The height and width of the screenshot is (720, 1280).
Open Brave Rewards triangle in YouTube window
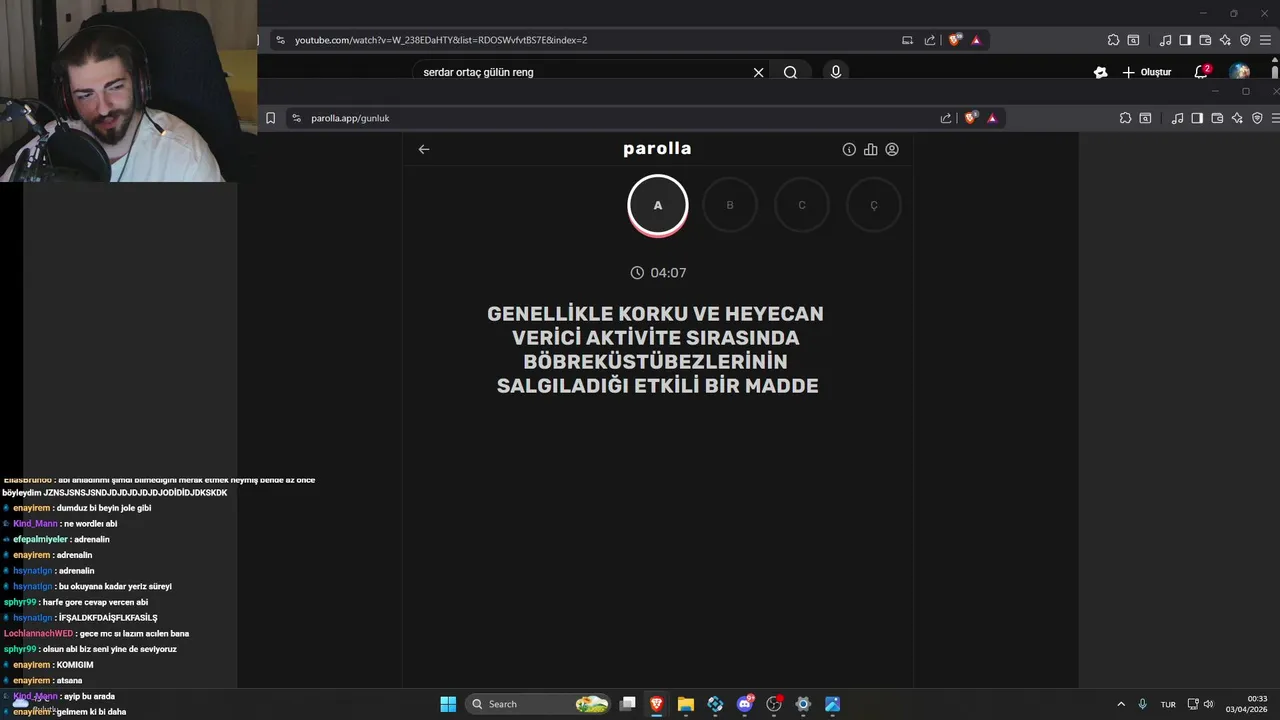click(976, 40)
